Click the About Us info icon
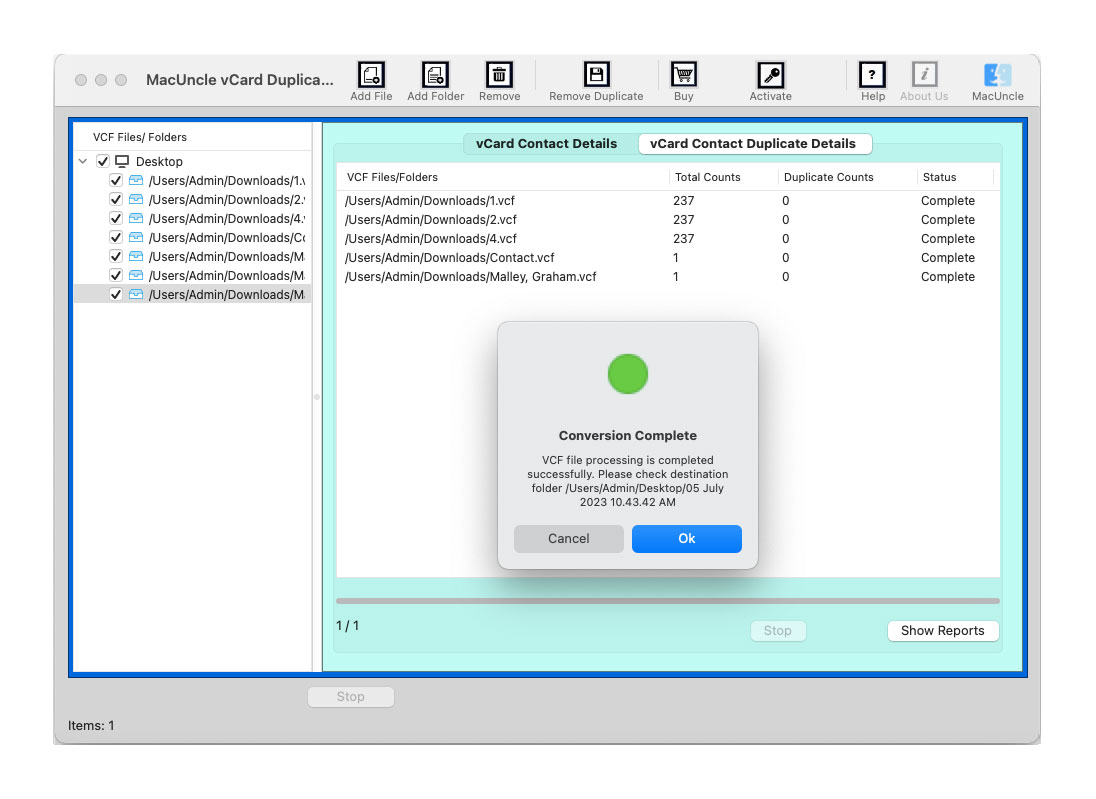The height and width of the screenshot is (799, 1096). click(923, 74)
